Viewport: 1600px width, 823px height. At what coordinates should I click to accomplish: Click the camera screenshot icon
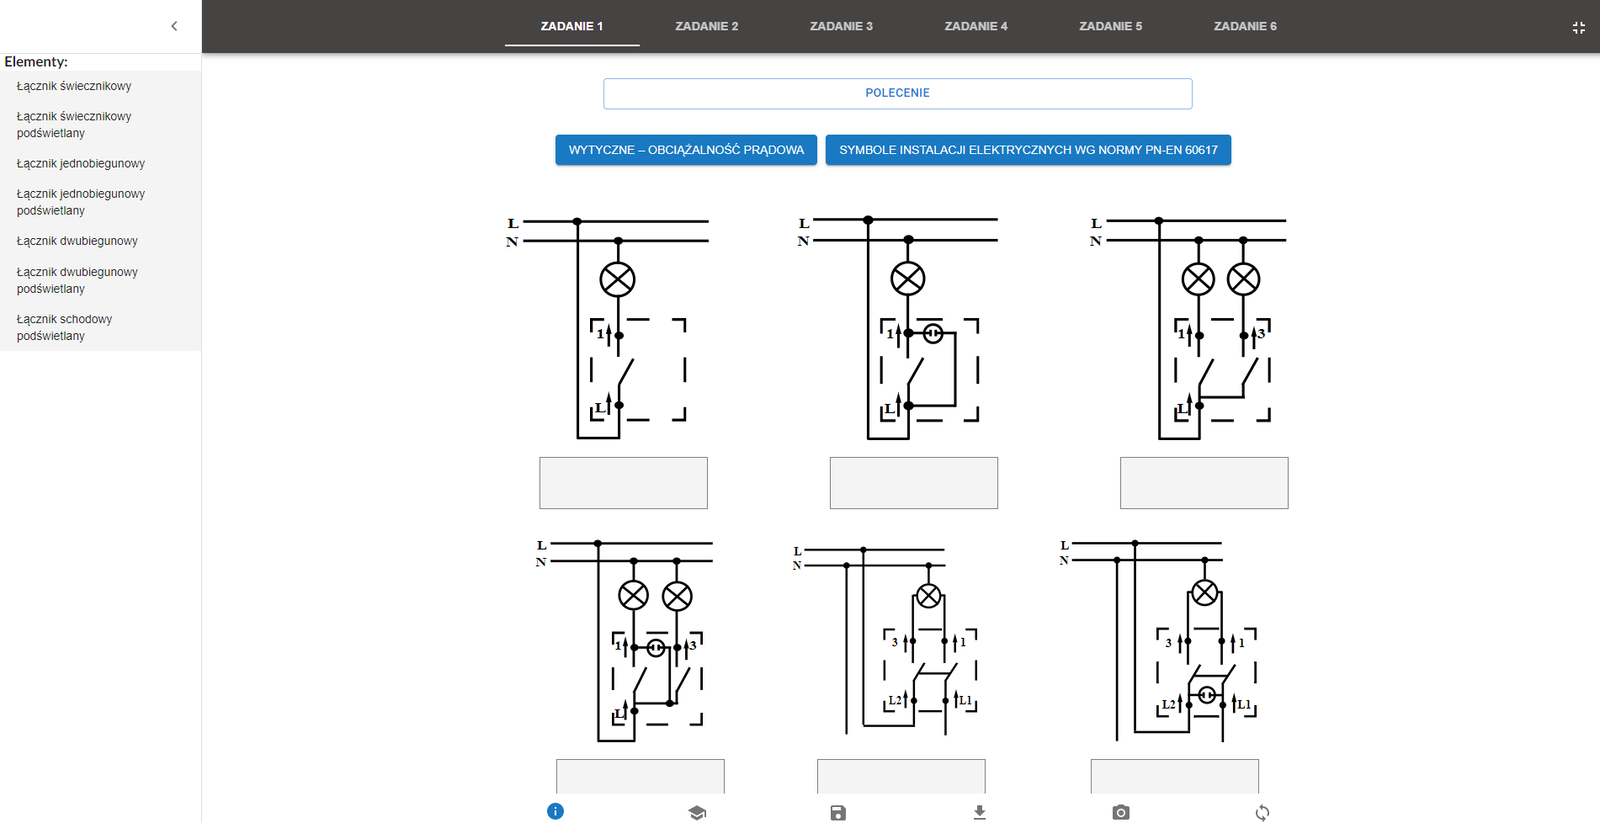tap(1121, 812)
